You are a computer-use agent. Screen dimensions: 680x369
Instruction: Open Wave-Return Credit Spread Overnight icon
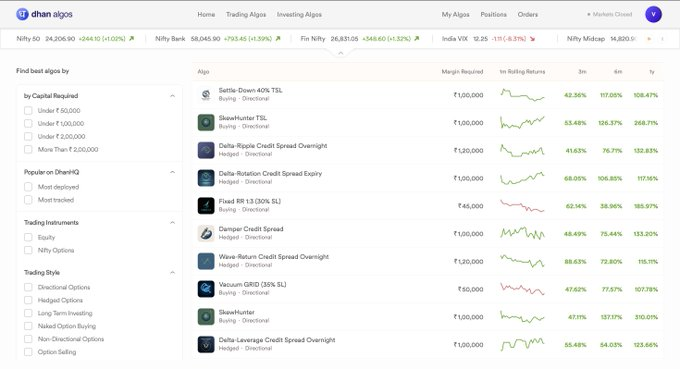(x=206, y=261)
